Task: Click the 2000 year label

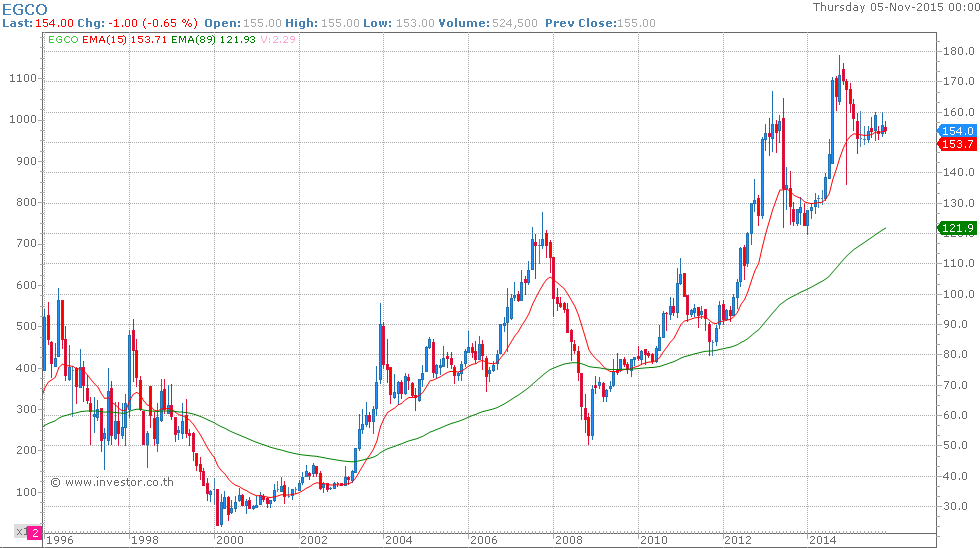Action: (229, 540)
